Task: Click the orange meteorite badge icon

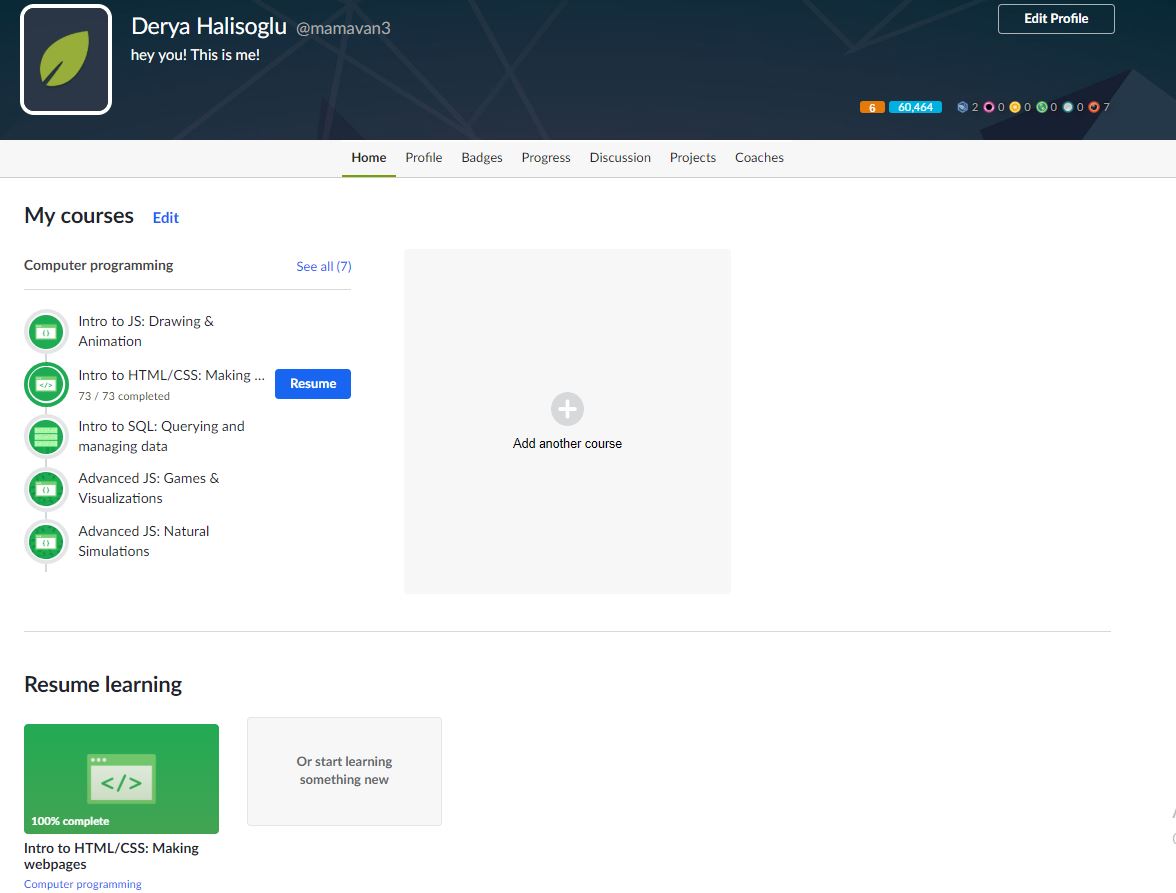Action: coord(1094,107)
